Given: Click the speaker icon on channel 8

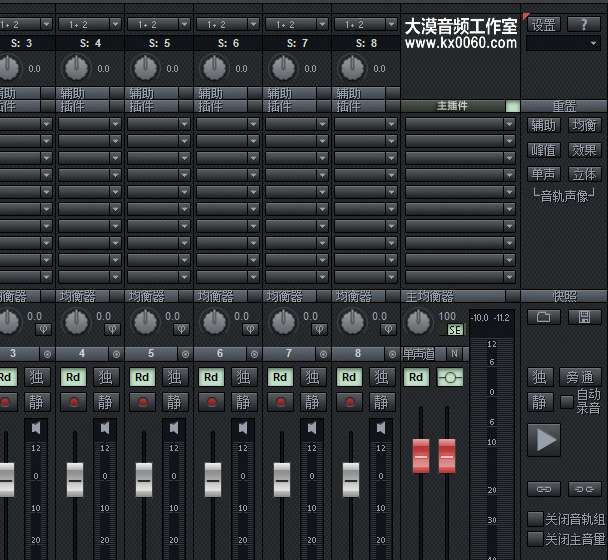Looking at the screenshot, I should click(x=381, y=428).
